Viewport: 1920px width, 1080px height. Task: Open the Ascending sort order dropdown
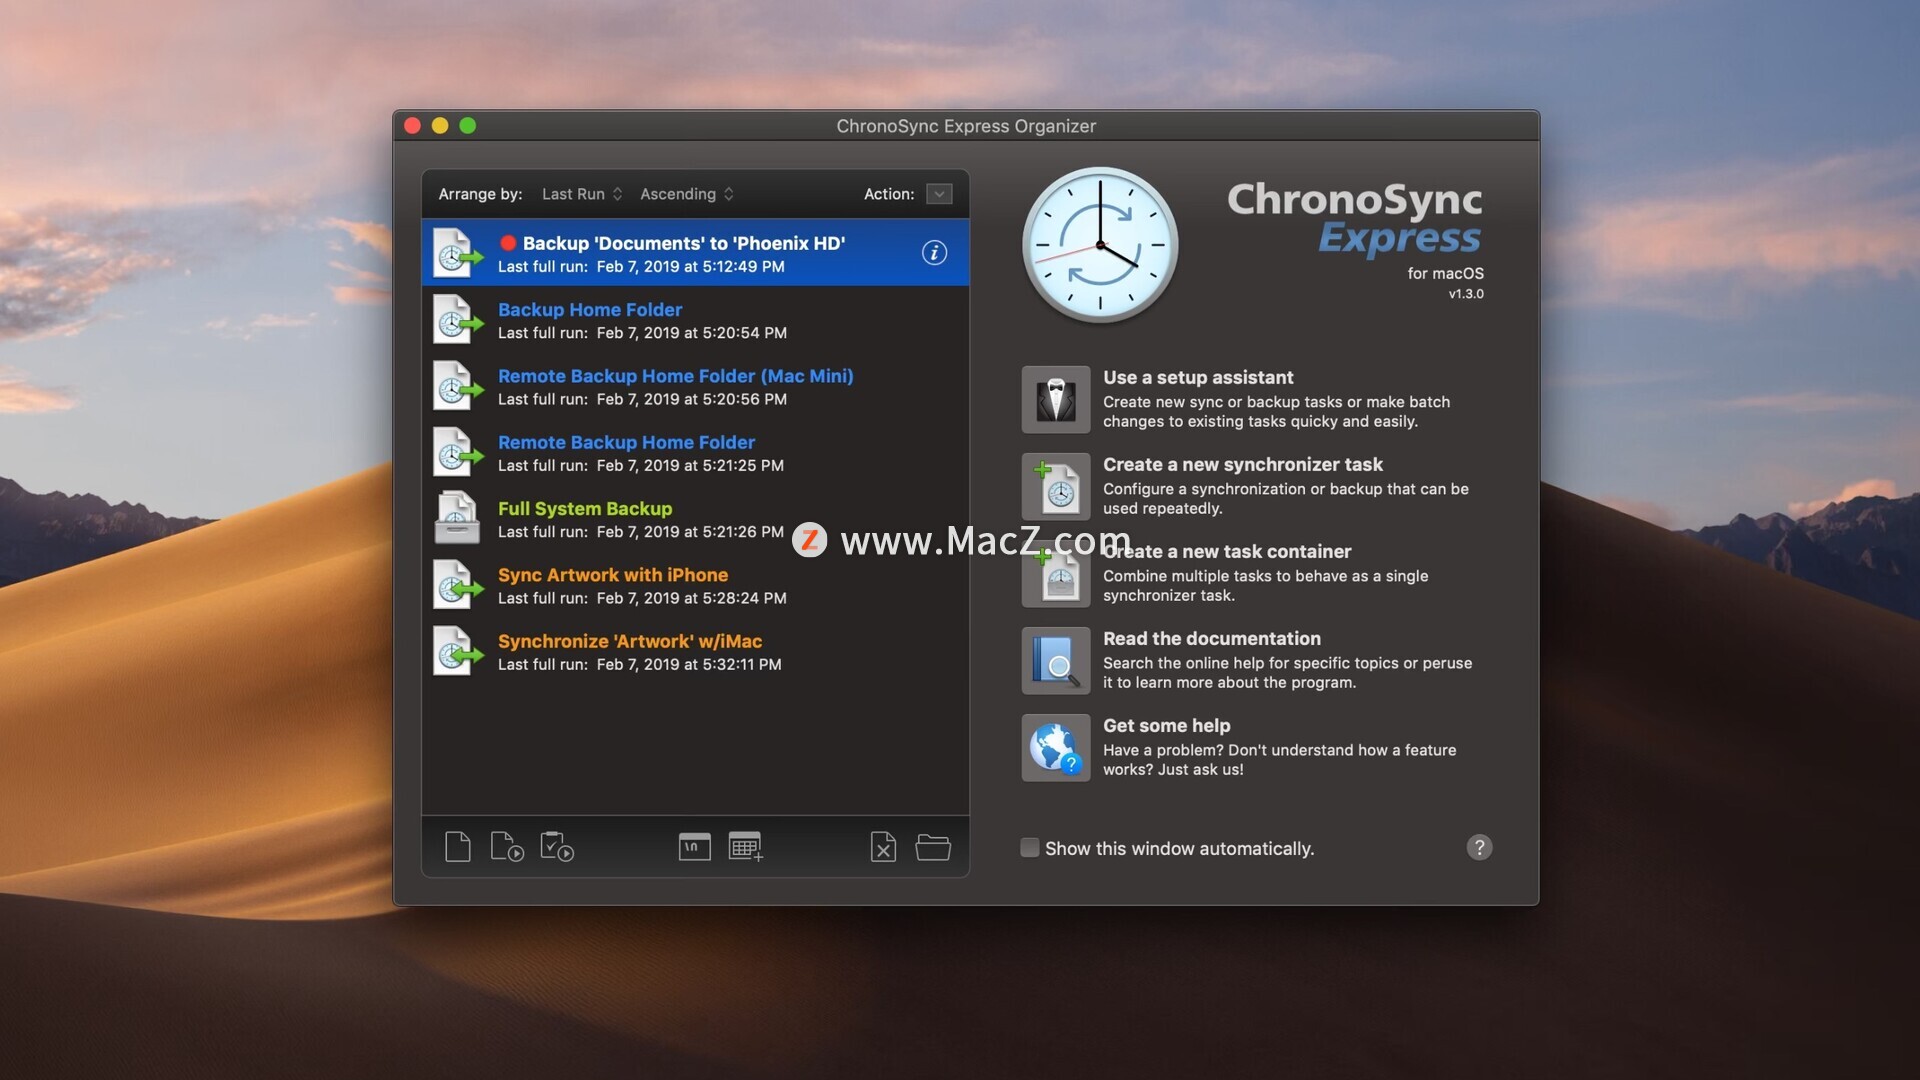pyautogui.click(x=686, y=194)
